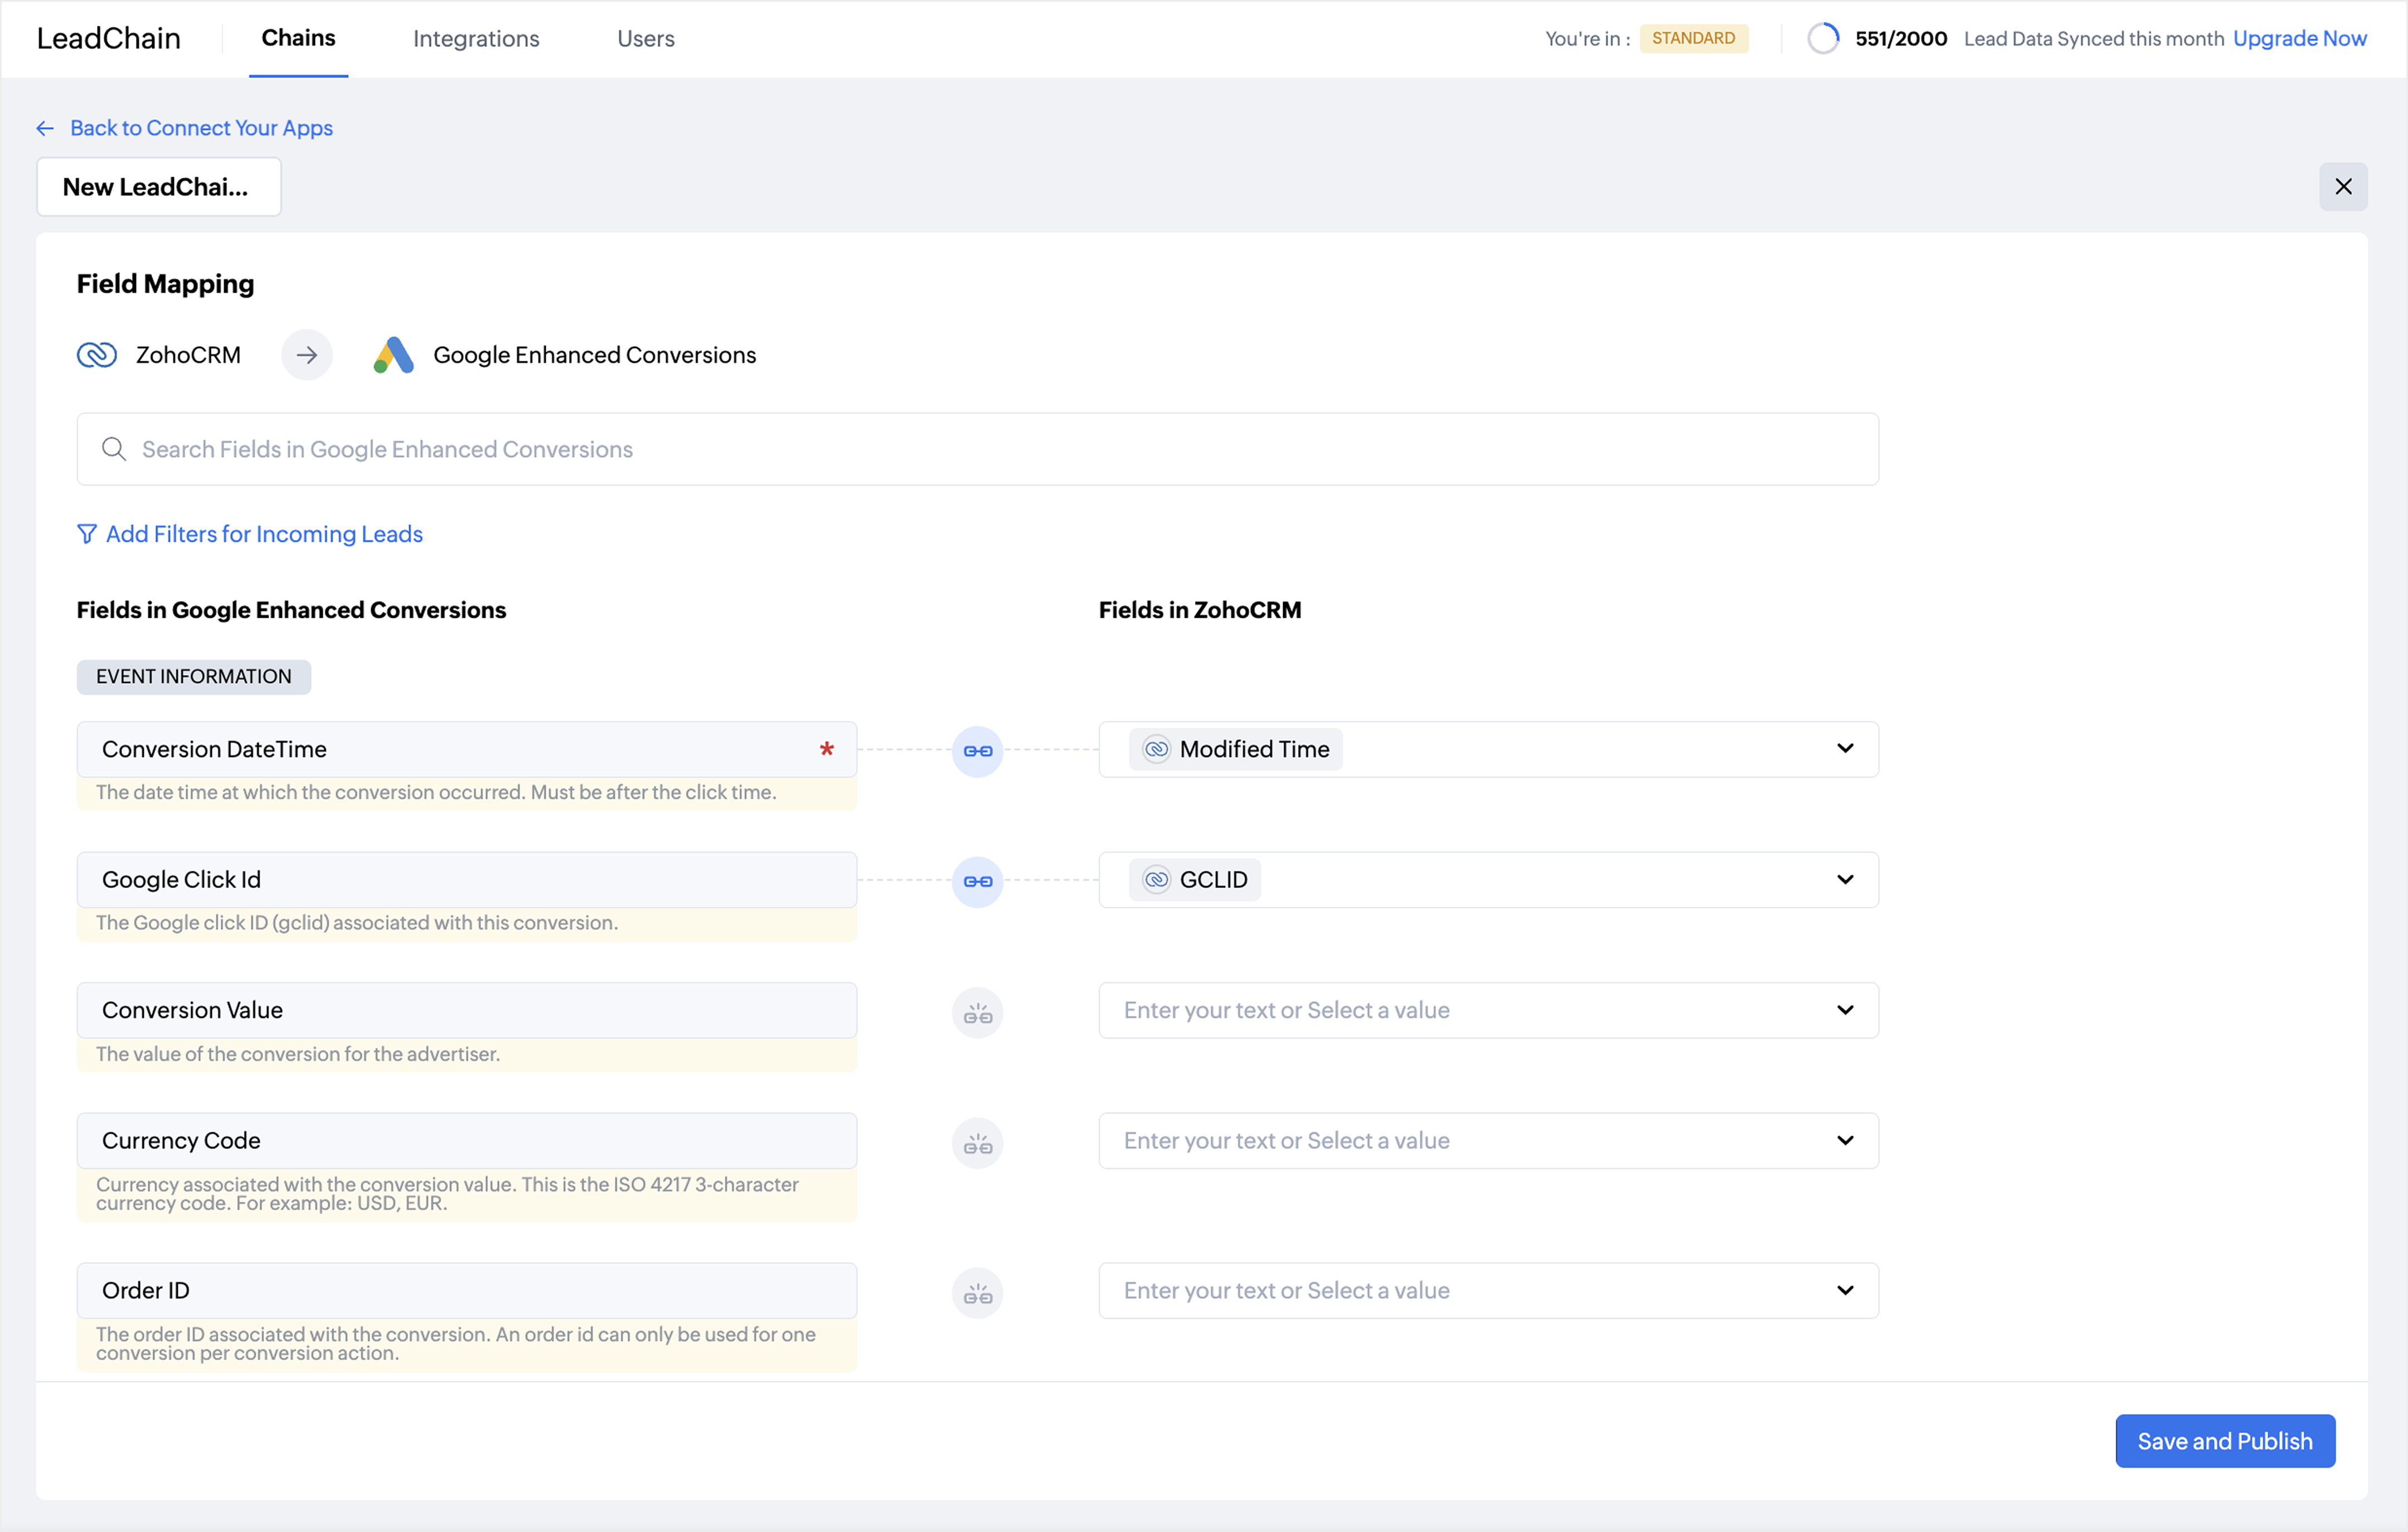Image resolution: width=2408 pixels, height=1532 pixels.
Task: Toggle link for Currency Code field
Action: point(977,1144)
